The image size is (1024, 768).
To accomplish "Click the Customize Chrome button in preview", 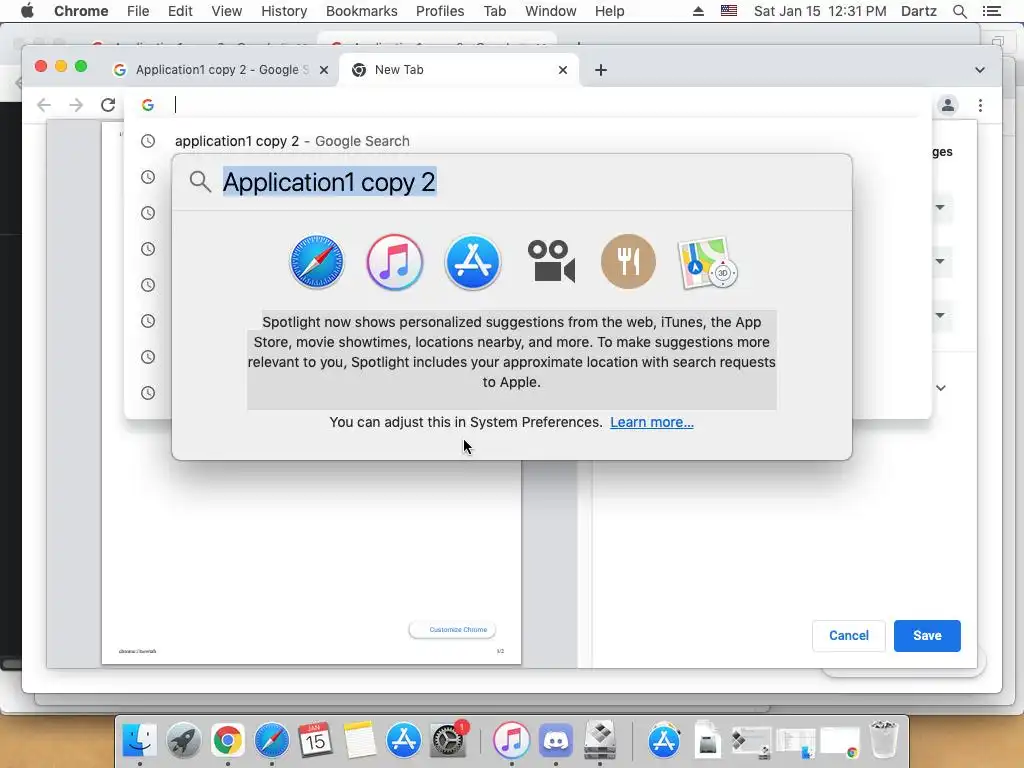I will point(452,630).
